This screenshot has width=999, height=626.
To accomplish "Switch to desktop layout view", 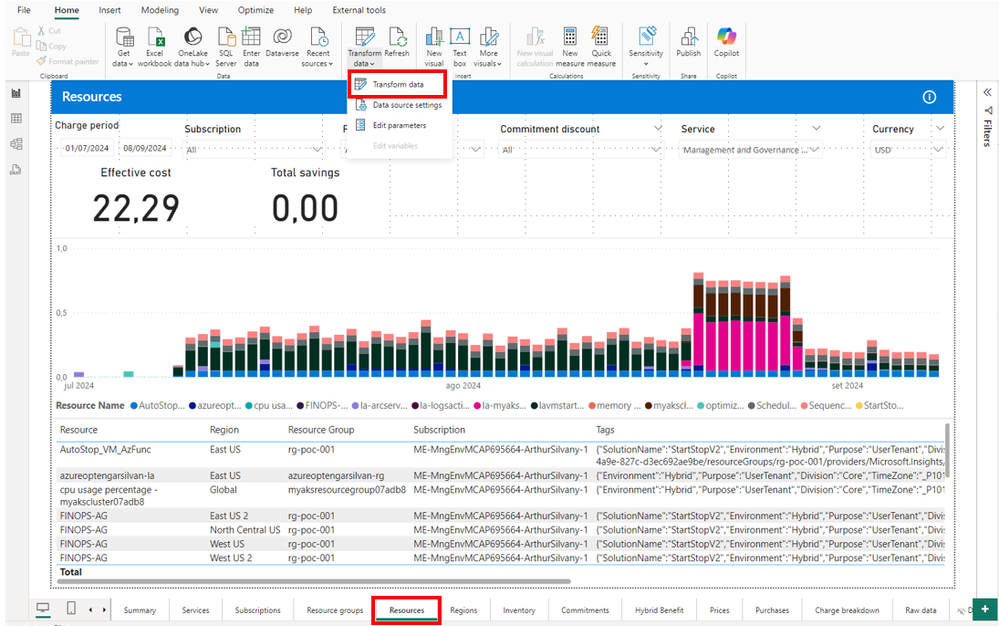I will [43, 609].
